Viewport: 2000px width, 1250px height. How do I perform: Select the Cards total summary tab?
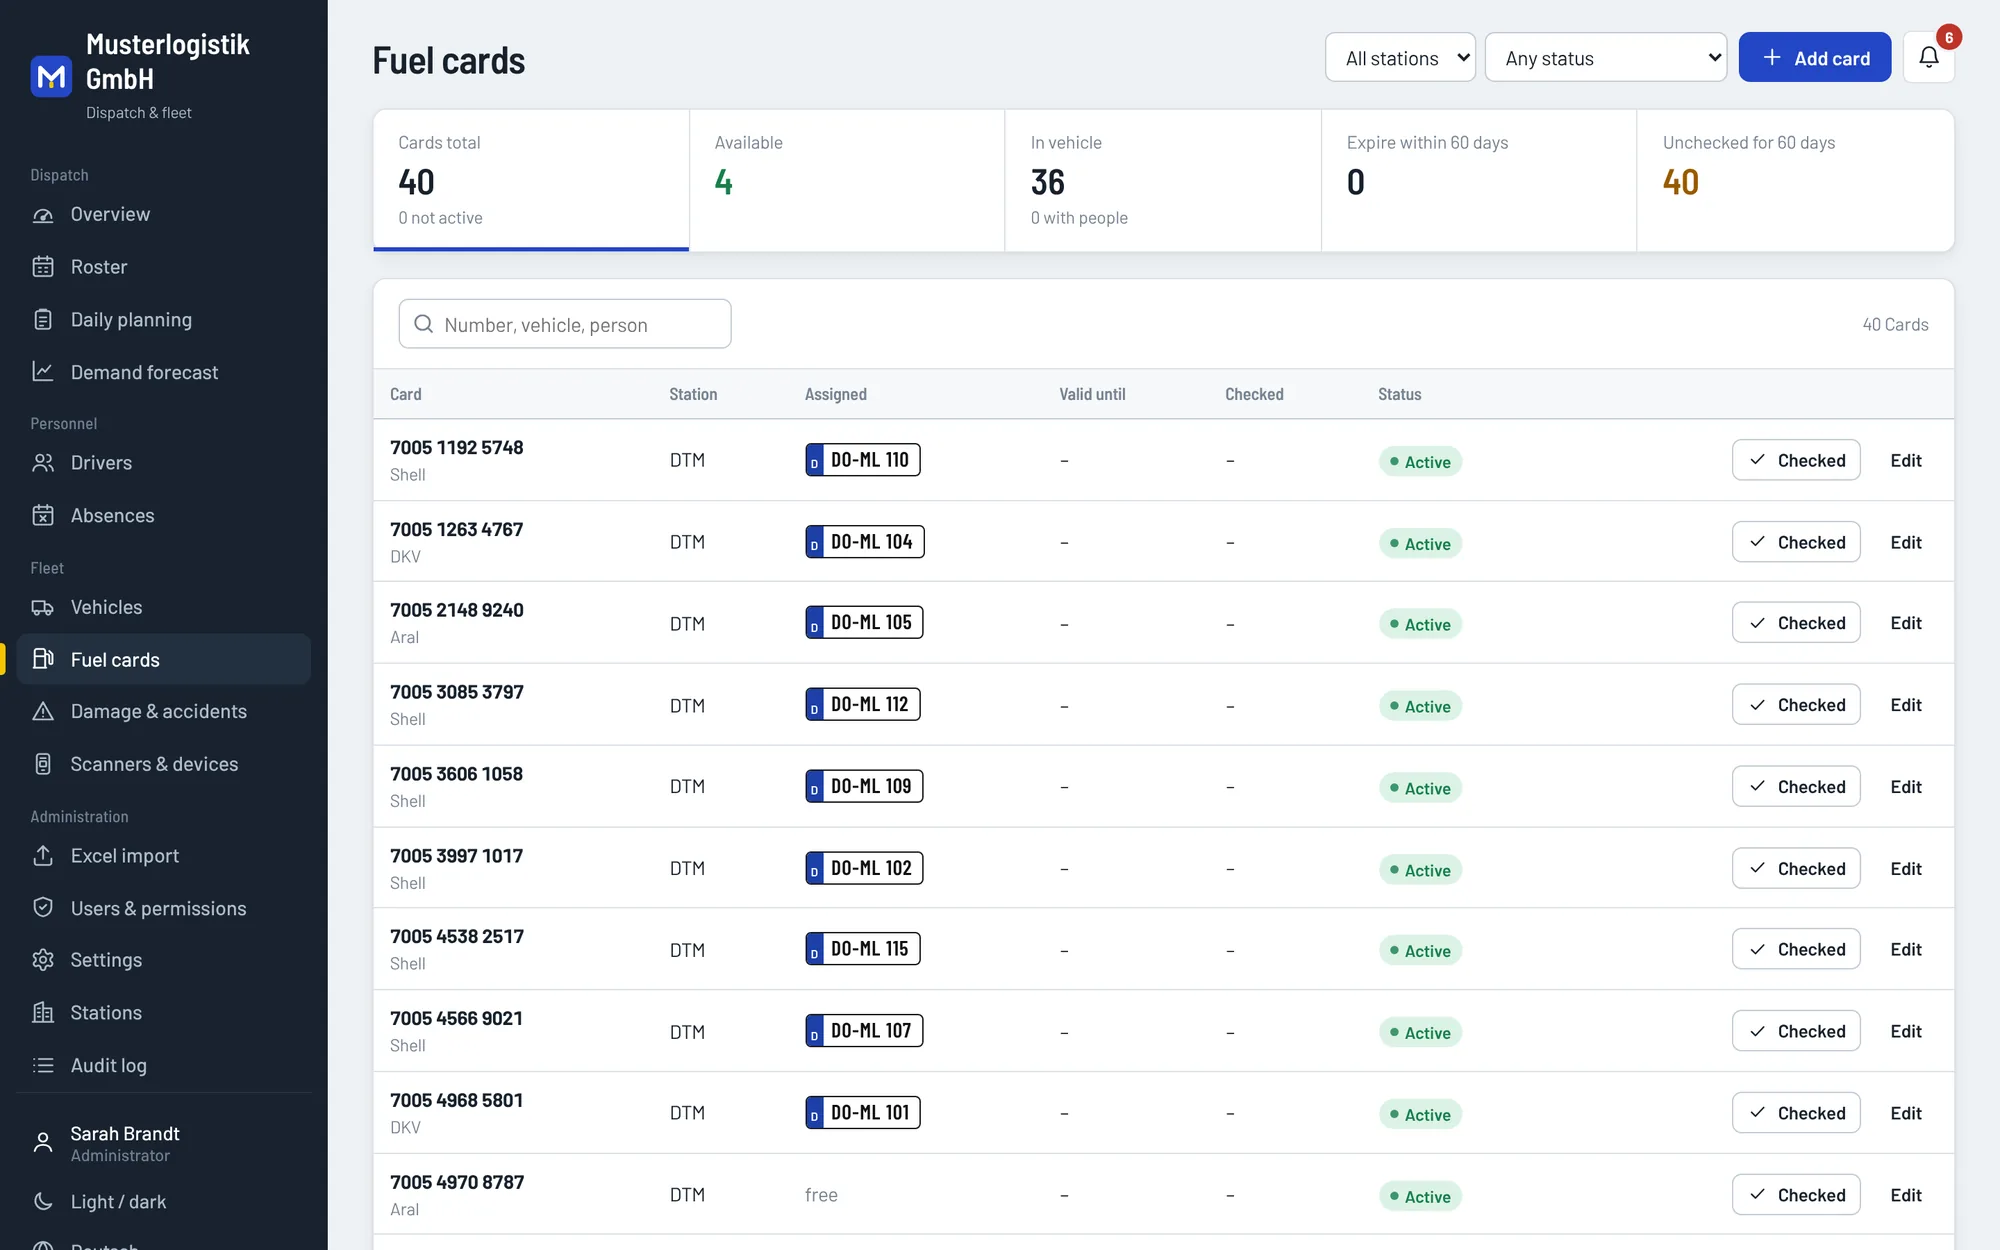(x=531, y=180)
